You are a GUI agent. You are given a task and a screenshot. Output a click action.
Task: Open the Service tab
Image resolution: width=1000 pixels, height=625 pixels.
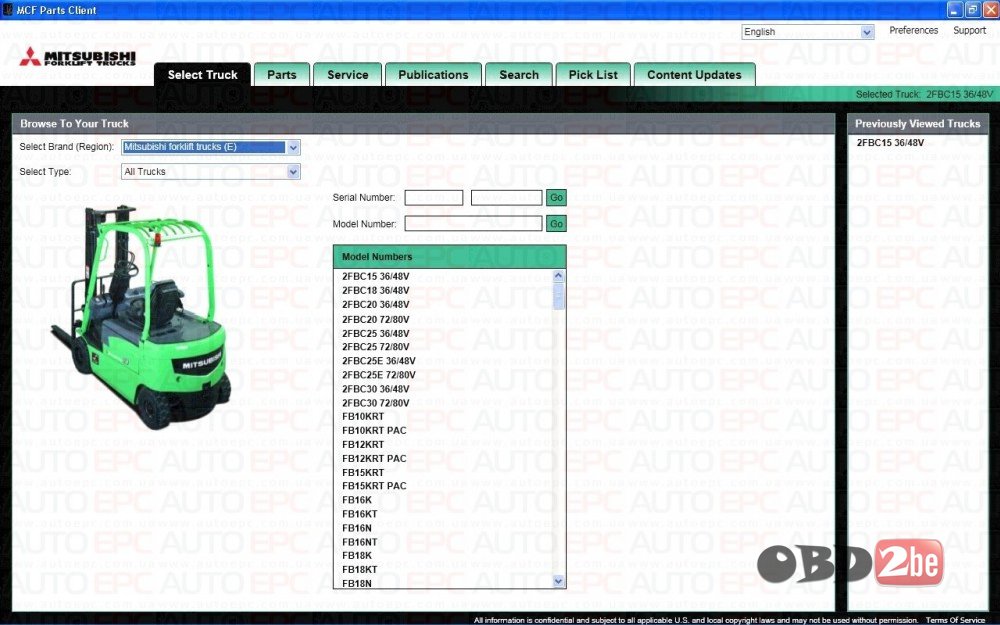348,75
